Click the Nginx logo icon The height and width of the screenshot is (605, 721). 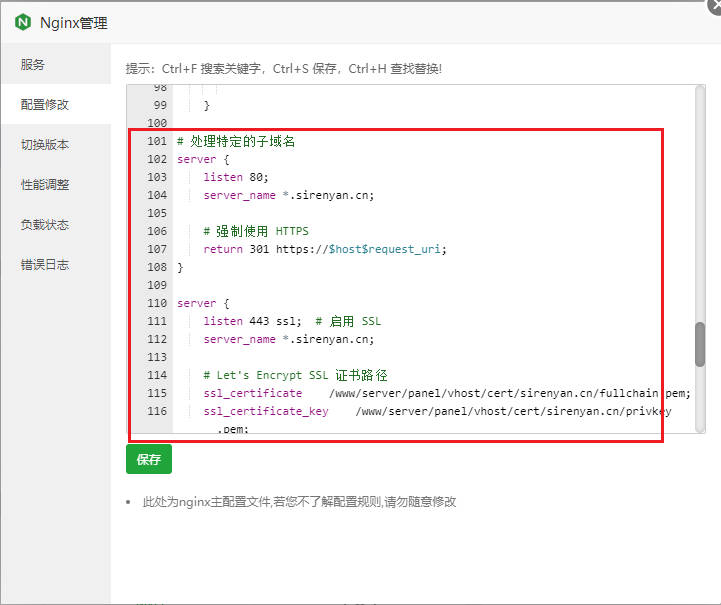tap(23, 22)
